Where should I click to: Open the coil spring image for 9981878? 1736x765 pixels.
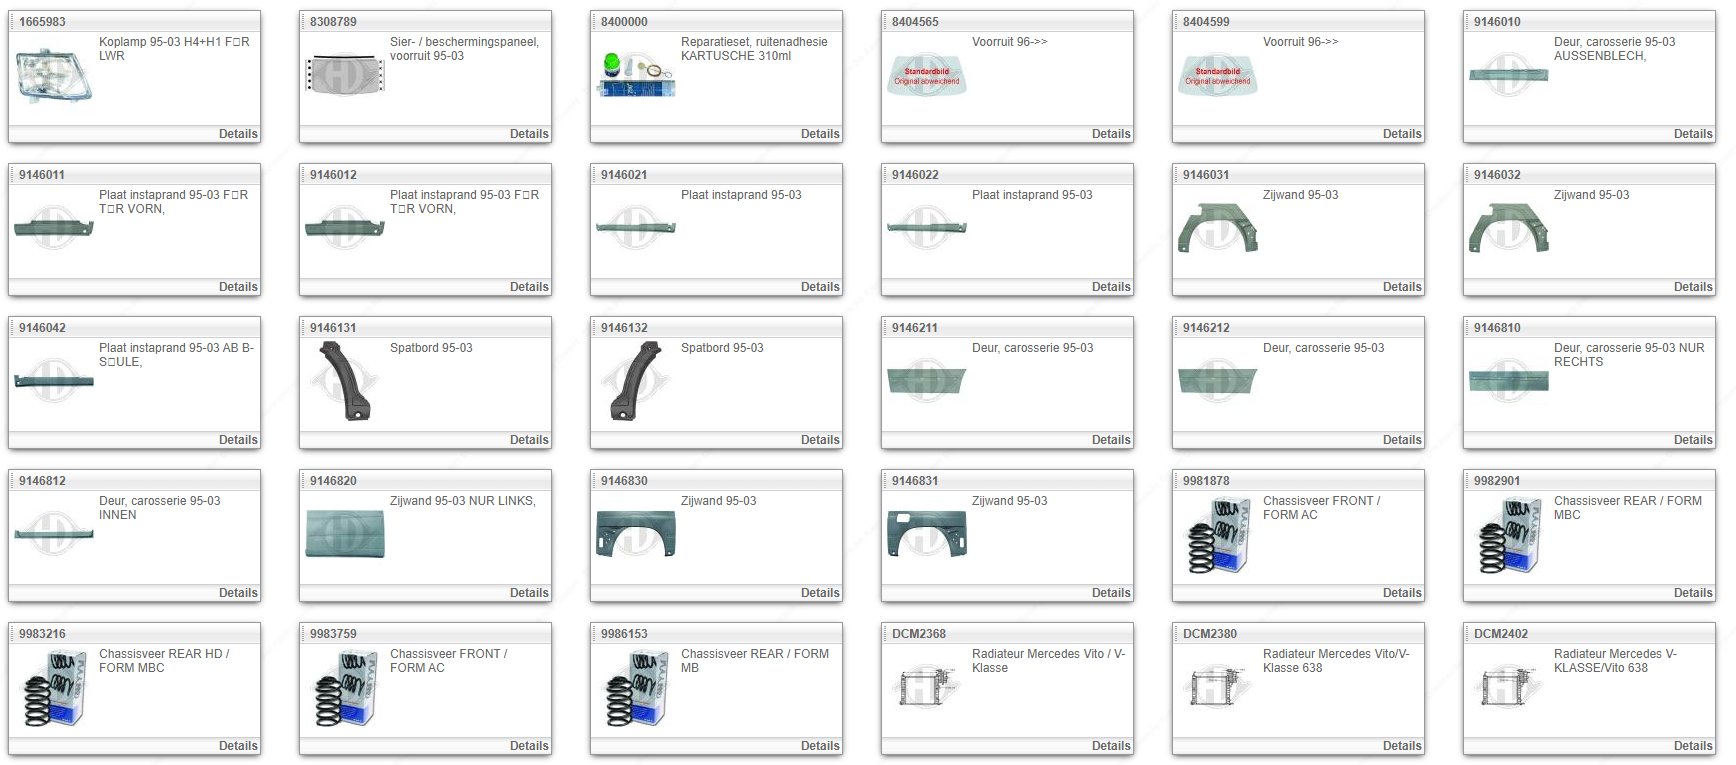click(x=1218, y=535)
